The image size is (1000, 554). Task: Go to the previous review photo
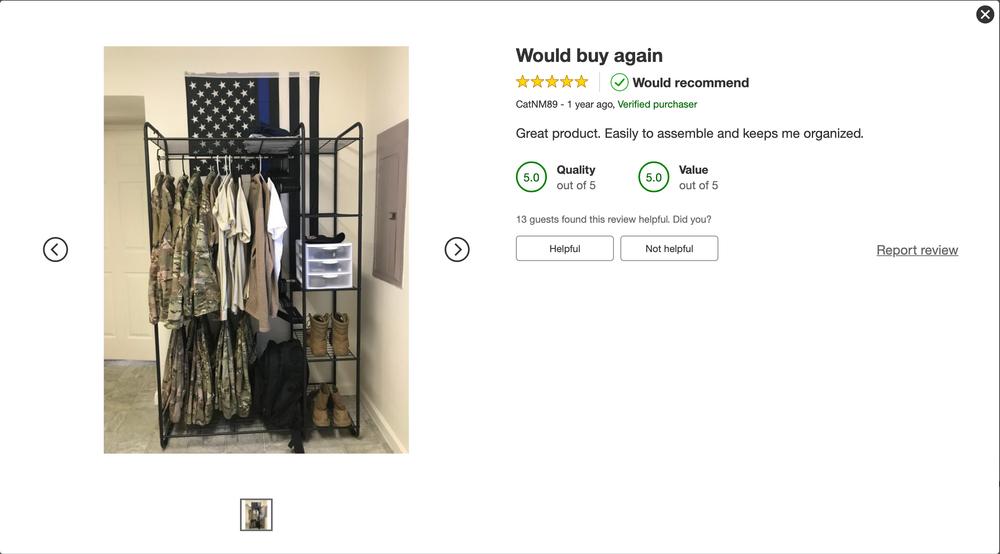(x=55, y=249)
